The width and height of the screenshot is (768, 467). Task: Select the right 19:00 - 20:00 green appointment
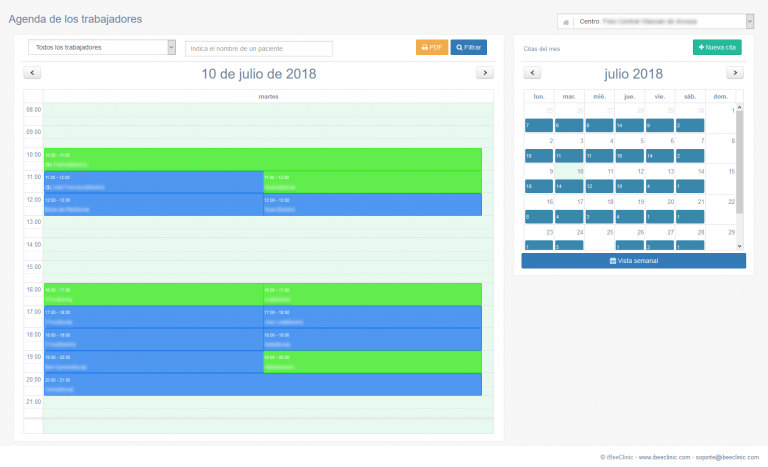tap(372, 362)
